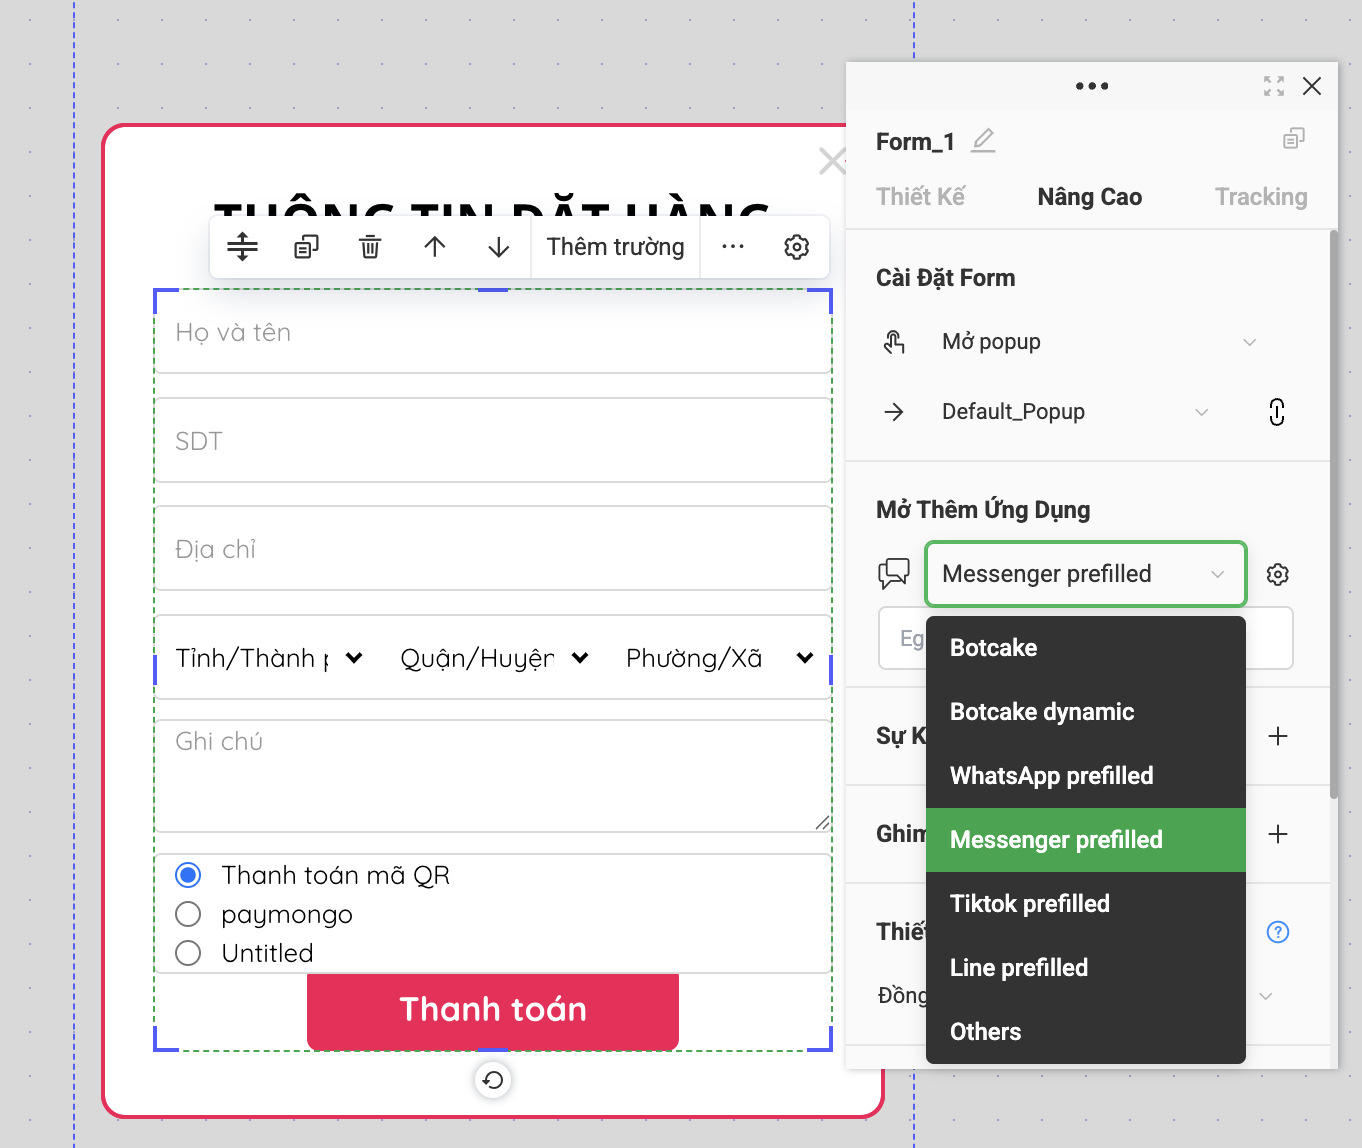Screen dimensions: 1362x1148
Task: Choose WhatsApp prefilled option
Action: pyautogui.click(x=1085, y=776)
